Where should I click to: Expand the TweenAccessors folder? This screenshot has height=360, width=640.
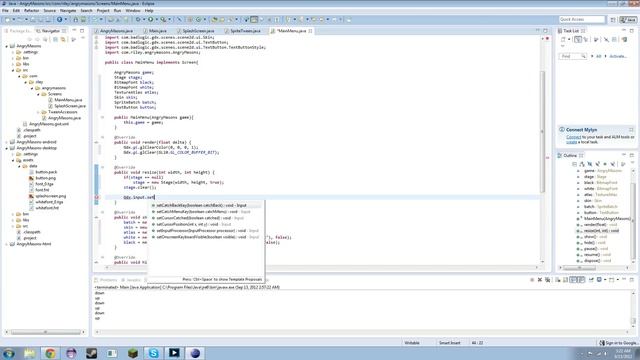pos(38,112)
